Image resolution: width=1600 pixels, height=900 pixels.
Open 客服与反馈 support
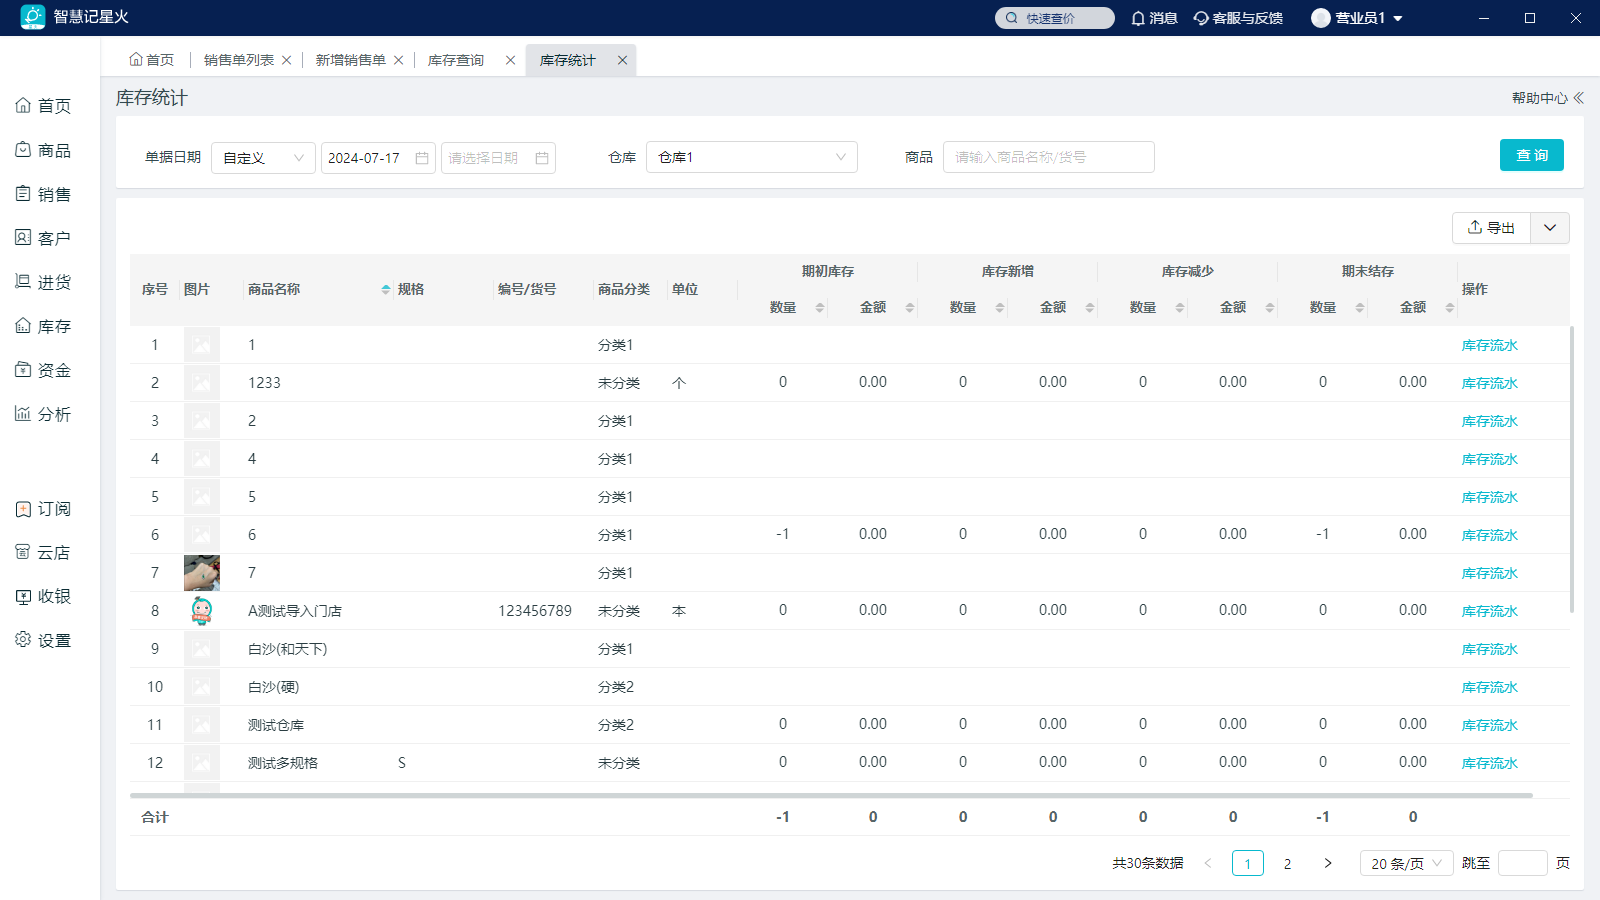1238,18
